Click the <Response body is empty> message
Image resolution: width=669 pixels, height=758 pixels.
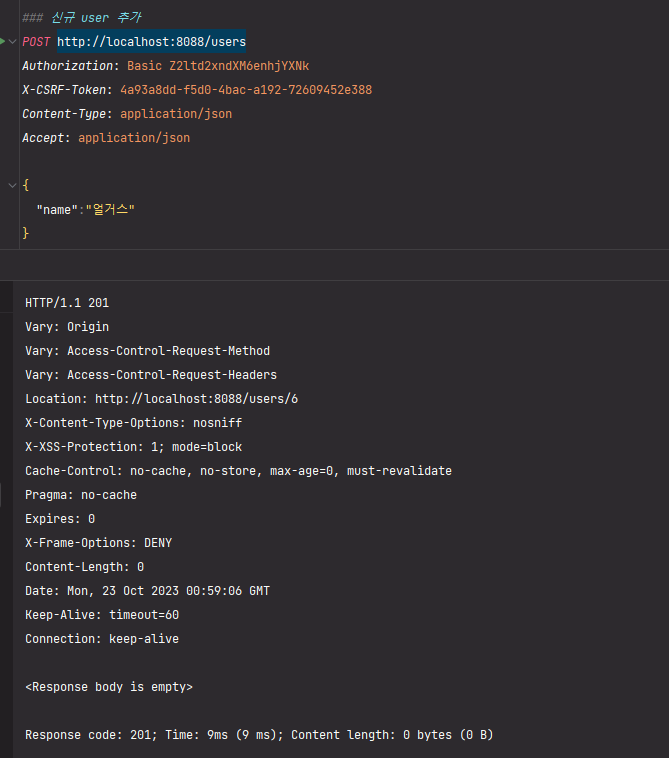coord(109,687)
